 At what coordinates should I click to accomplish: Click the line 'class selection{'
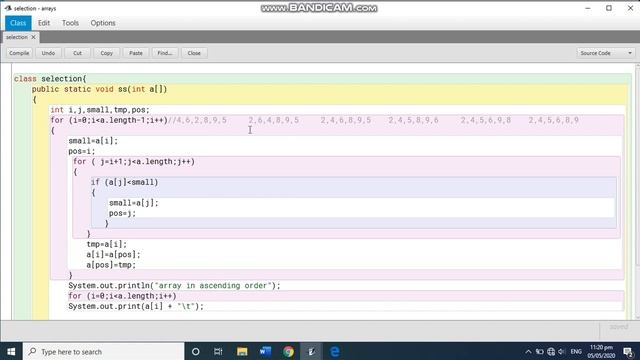(50, 79)
